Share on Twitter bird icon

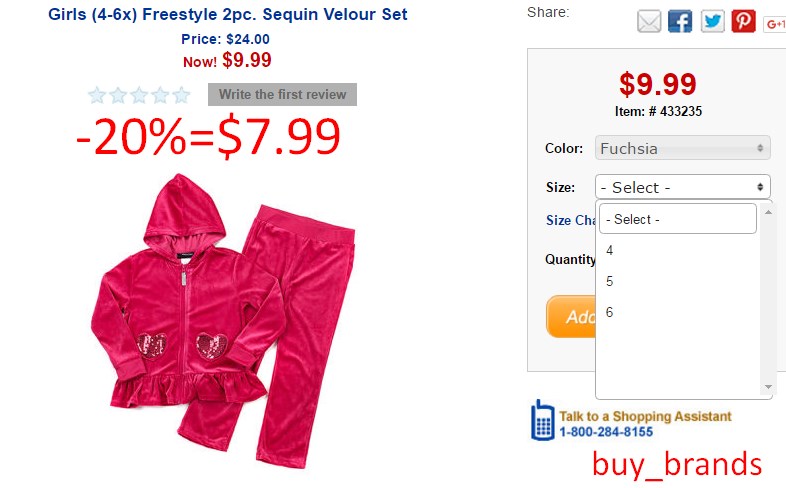tap(712, 22)
